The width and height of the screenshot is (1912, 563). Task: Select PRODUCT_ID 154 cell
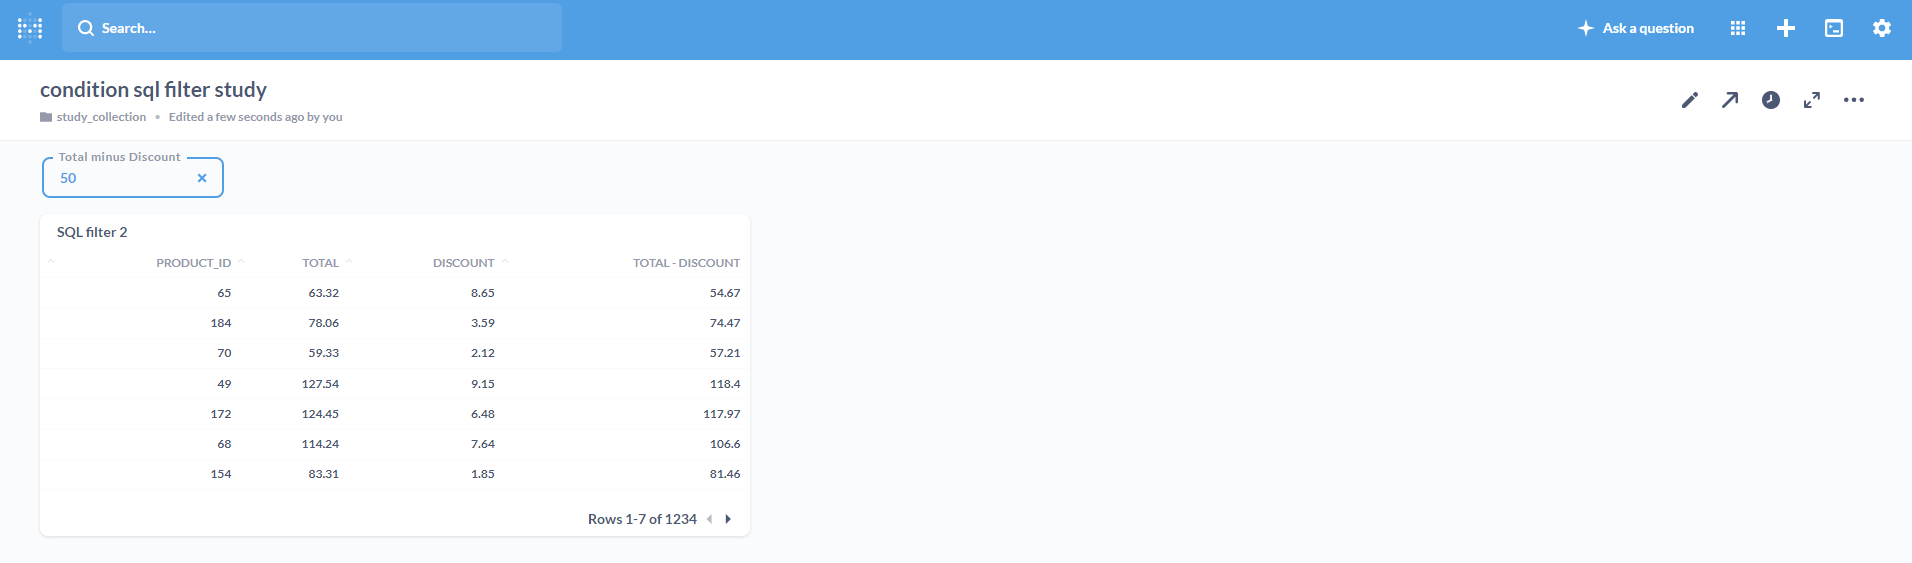coord(221,474)
